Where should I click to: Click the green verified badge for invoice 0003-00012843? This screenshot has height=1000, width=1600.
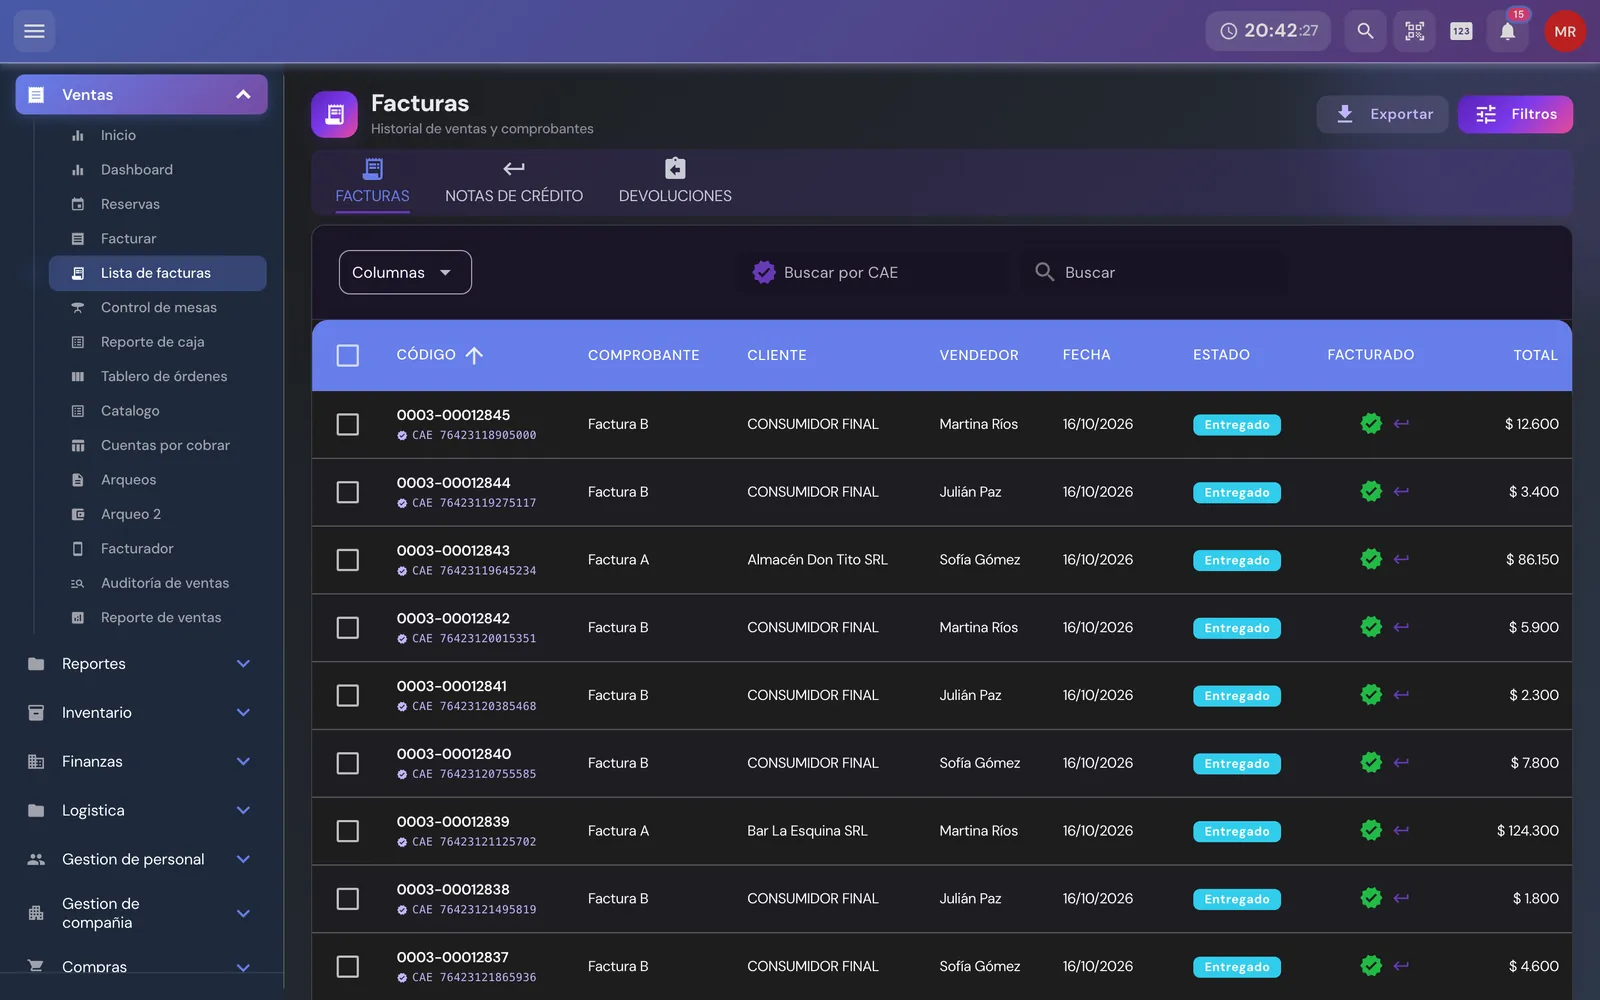(1371, 559)
